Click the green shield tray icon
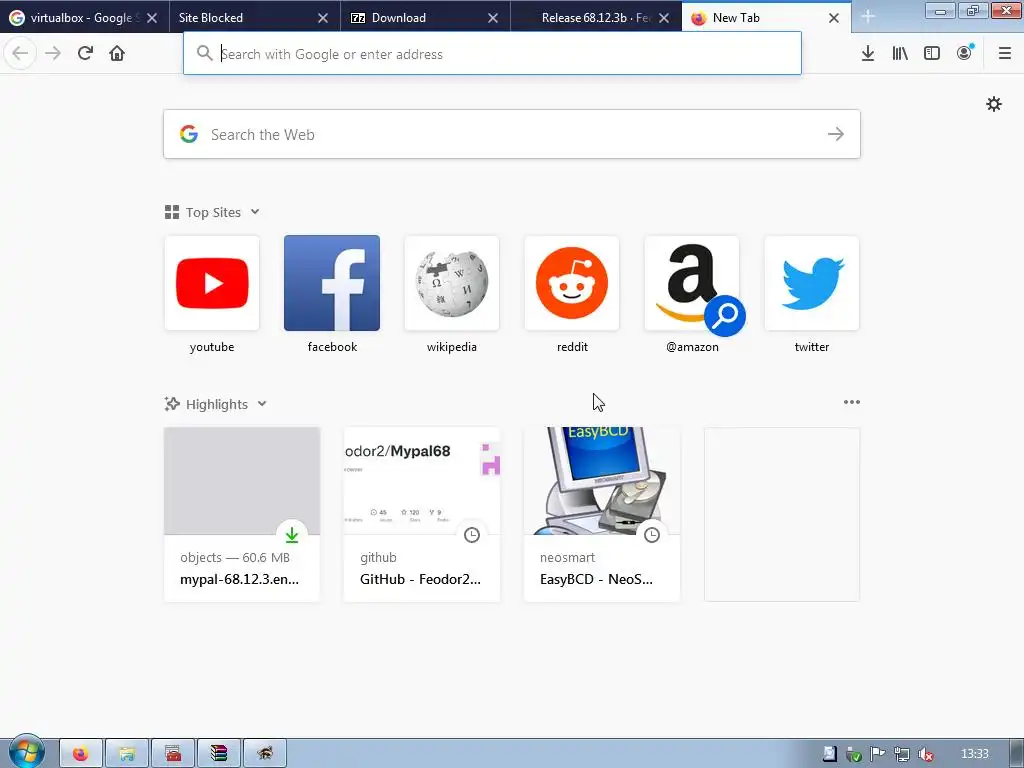The image size is (1024, 768). pyautogui.click(x=854, y=754)
